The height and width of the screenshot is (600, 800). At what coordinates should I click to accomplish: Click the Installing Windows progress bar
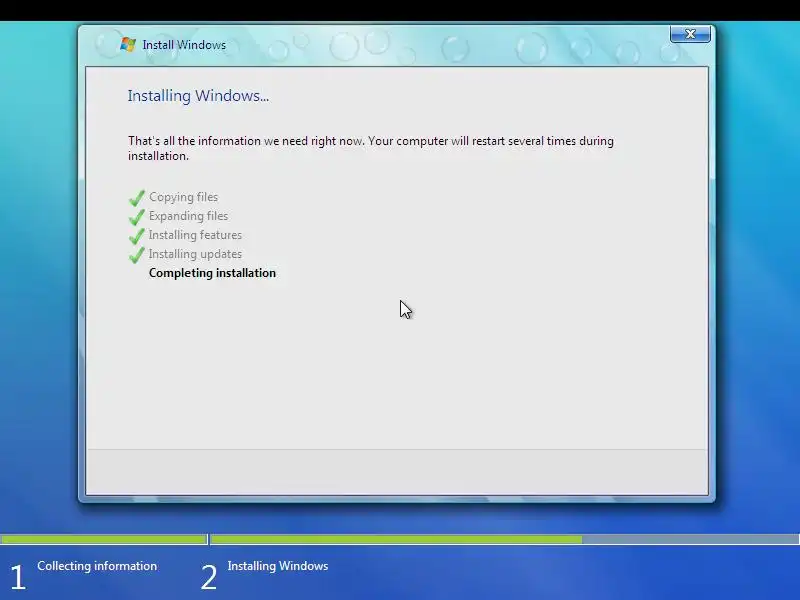[505, 539]
